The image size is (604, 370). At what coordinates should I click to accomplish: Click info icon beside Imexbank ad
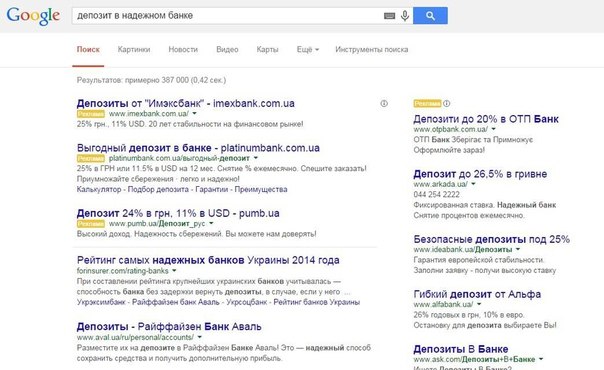384,104
